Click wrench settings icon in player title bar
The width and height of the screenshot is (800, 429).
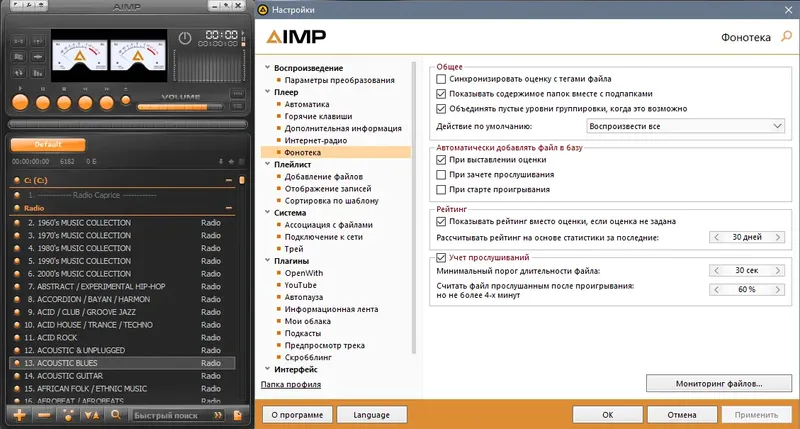coord(29,6)
